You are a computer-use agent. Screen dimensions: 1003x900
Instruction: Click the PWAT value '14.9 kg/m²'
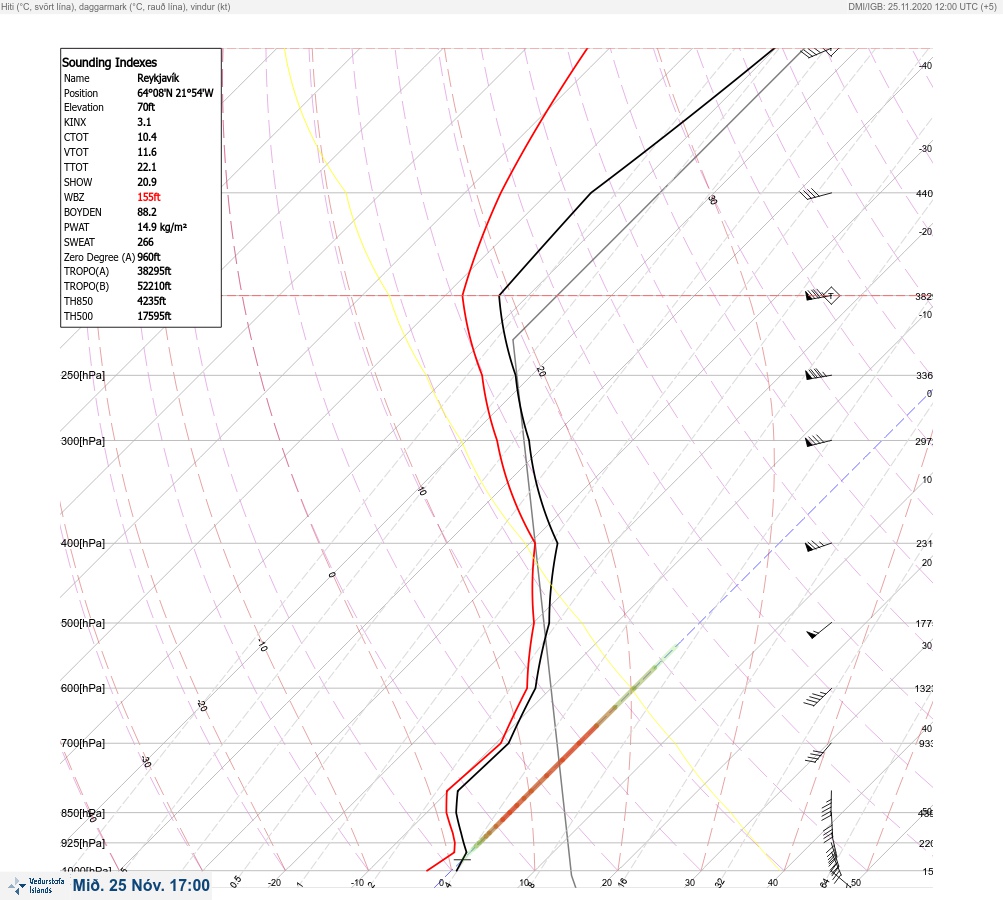click(x=162, y=227)
